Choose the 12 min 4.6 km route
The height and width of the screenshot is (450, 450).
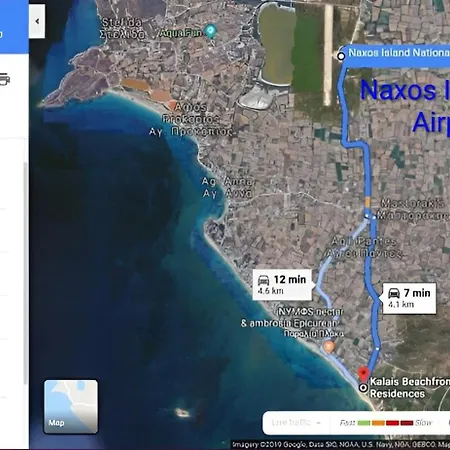pos(283,285)
